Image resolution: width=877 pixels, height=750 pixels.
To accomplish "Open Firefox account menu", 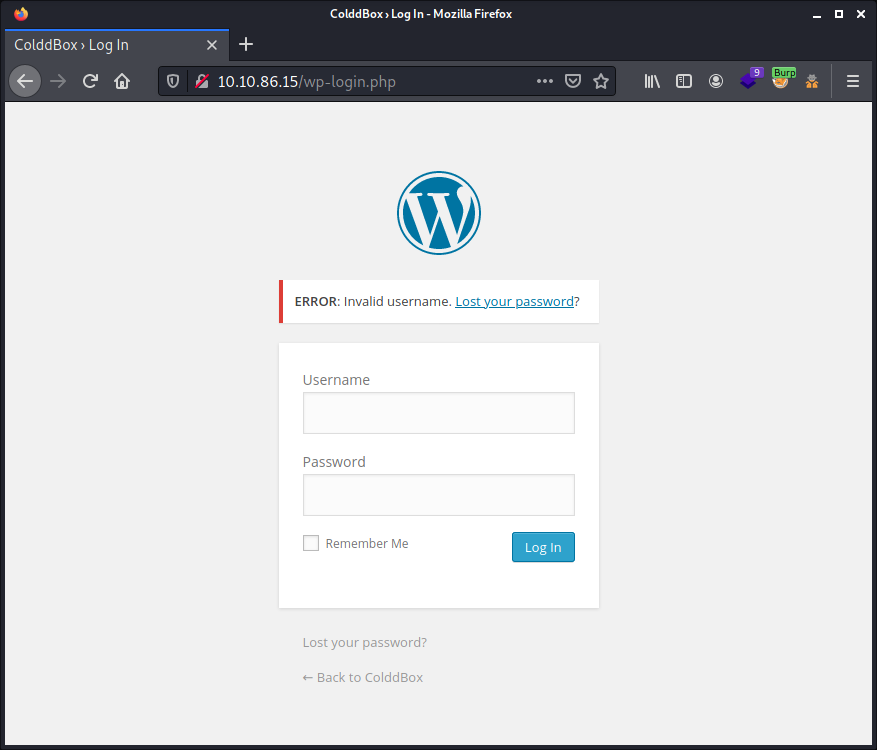I will (x=716, y=82).
